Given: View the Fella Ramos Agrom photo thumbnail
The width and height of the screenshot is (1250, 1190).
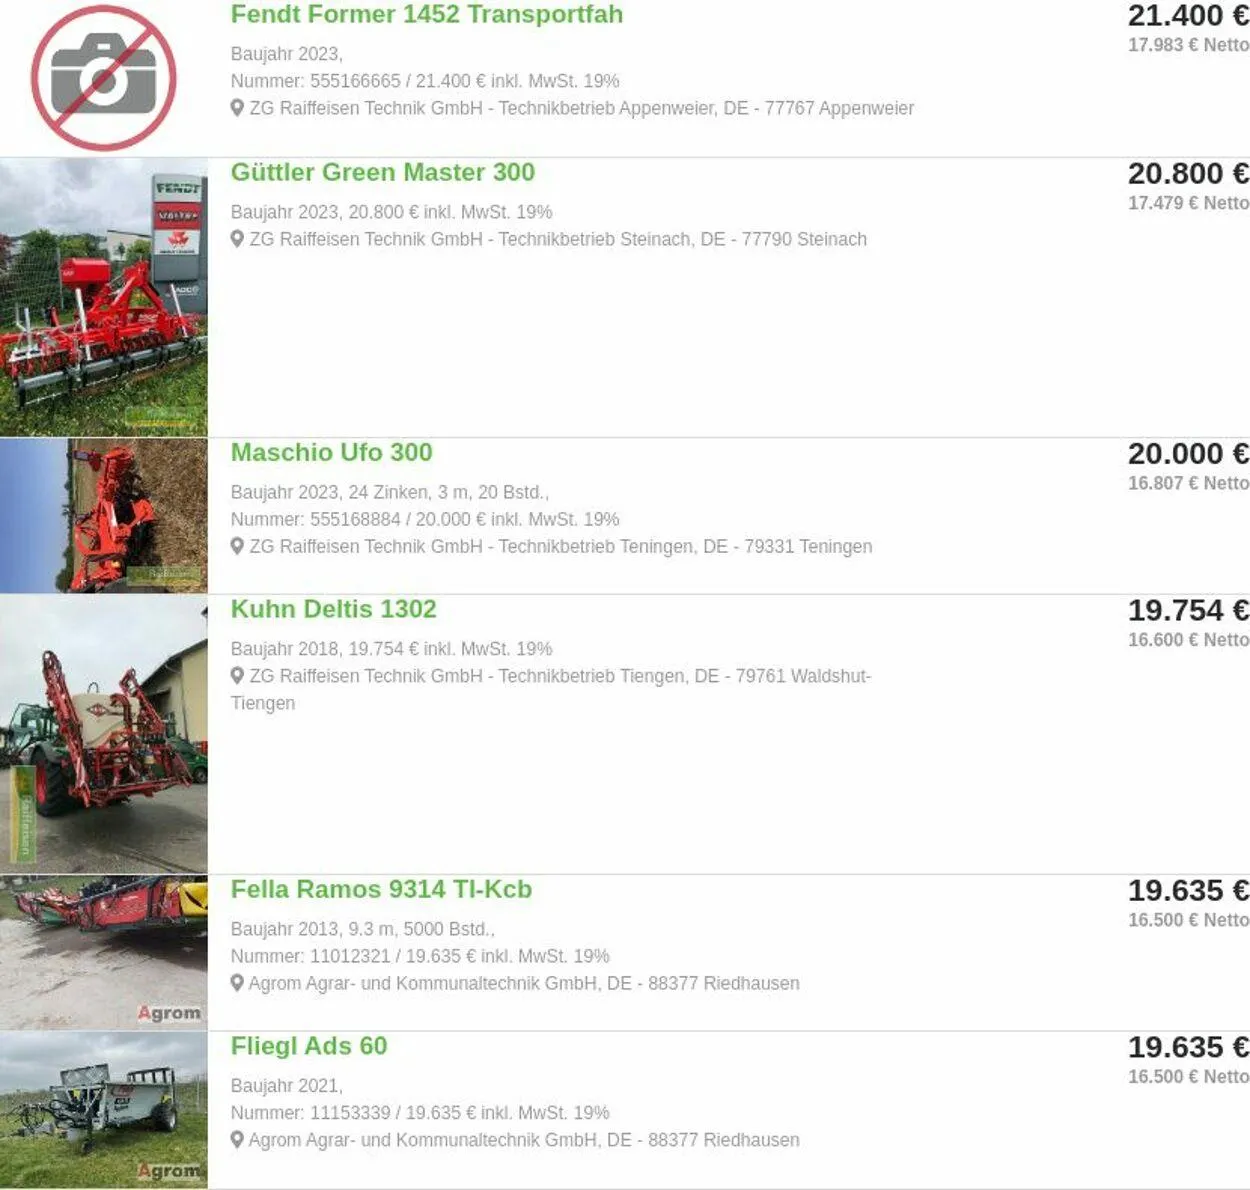Looking at the screenshot, I should coord(104,953).
